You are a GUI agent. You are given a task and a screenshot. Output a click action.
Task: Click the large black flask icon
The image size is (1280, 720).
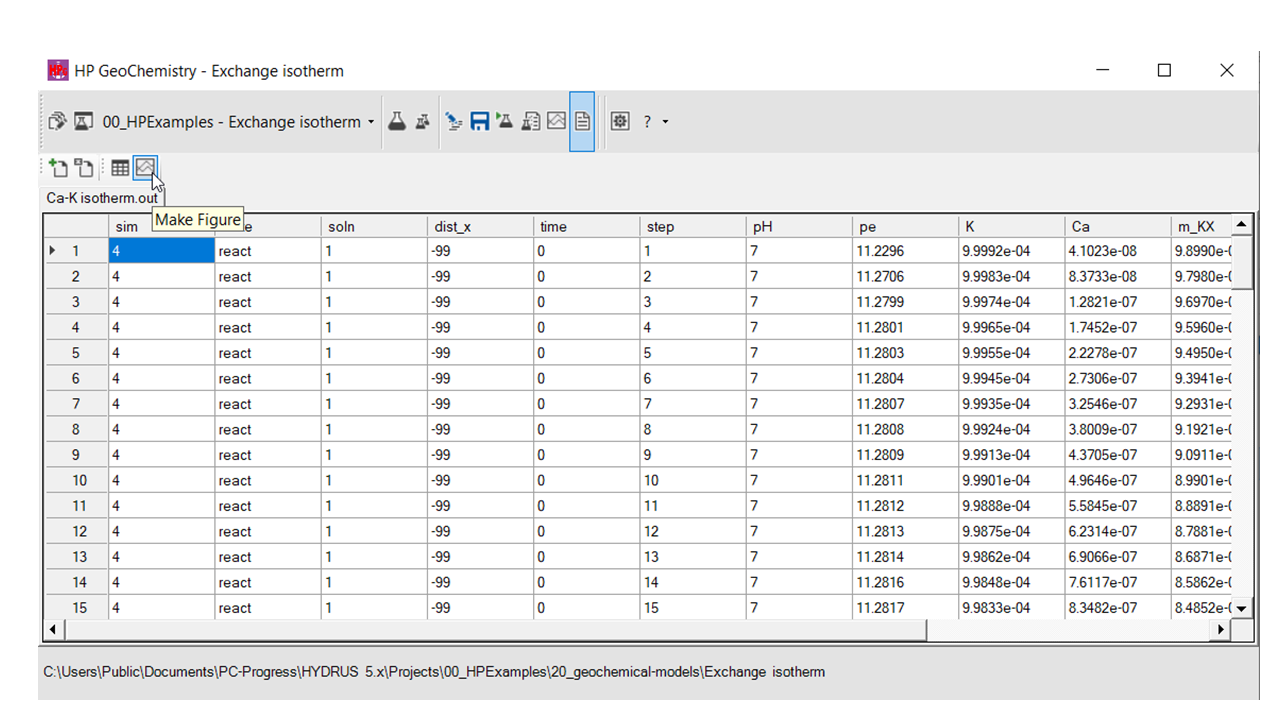tap(397, 122)
